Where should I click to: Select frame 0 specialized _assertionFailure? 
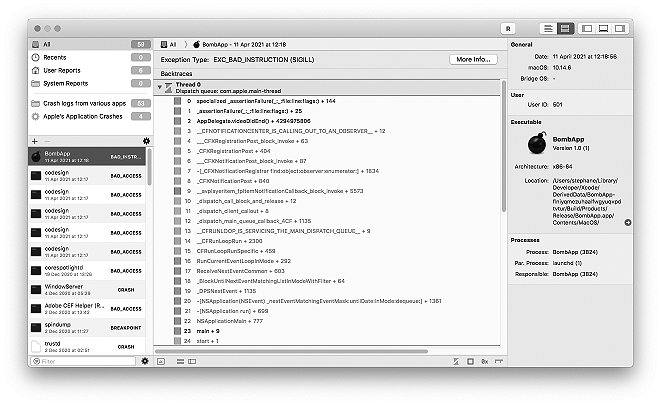pos(327,101)
